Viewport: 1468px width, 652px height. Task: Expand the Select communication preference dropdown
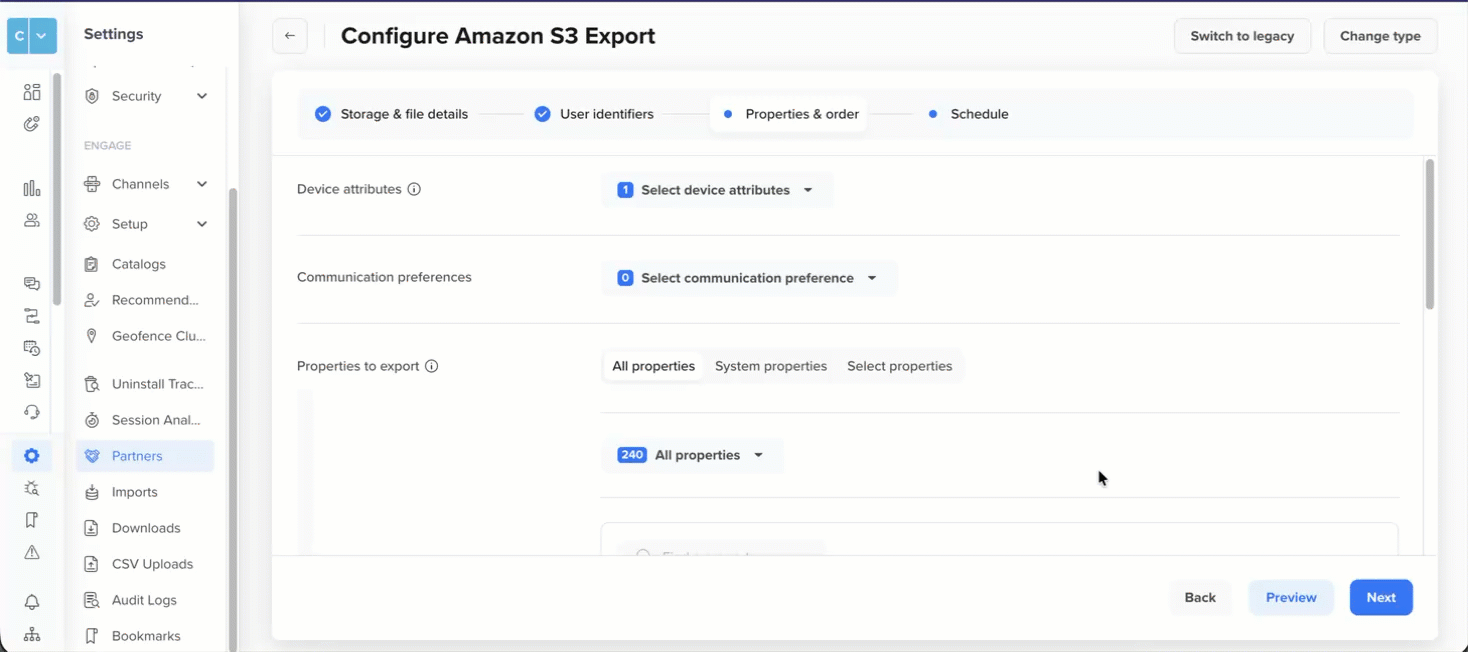coord(748,277)
